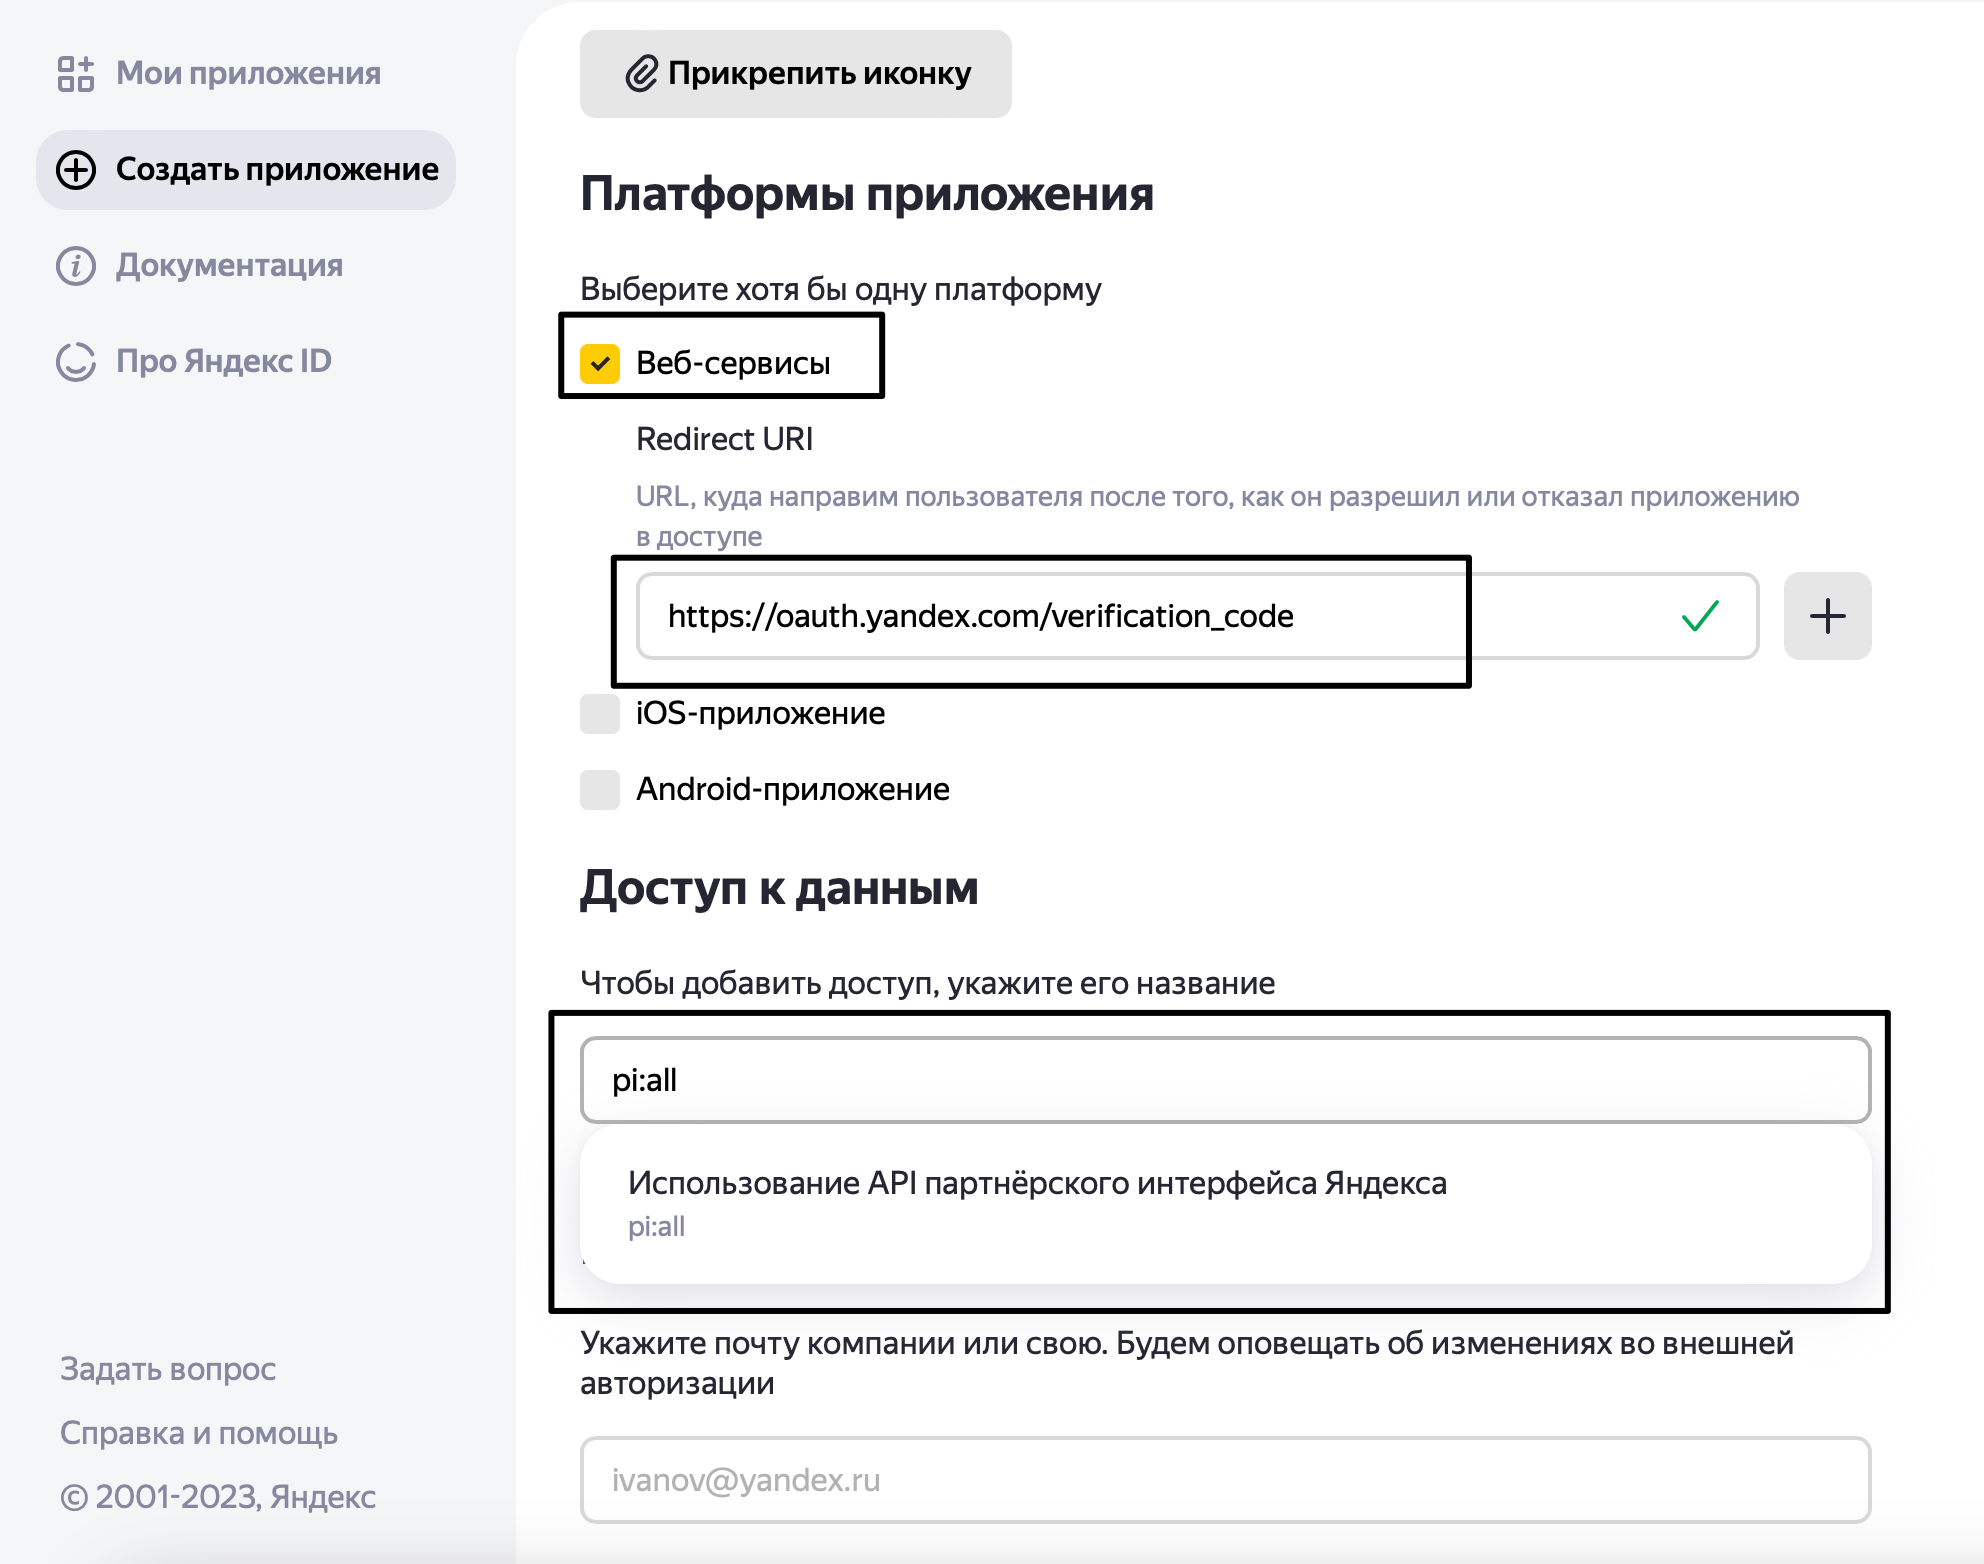Add another Redirect URI with plus button
The height and width of the screenshot is (1564, 1984).
point(1827,616)
